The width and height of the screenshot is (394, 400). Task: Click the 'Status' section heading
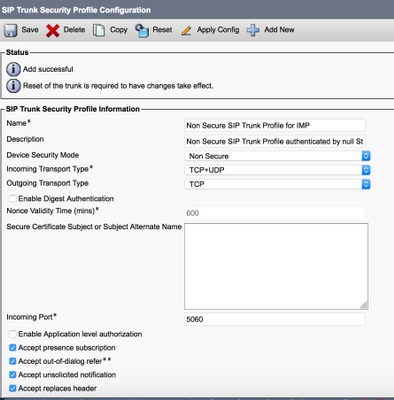pyautogui.click(x=17, y=52)
